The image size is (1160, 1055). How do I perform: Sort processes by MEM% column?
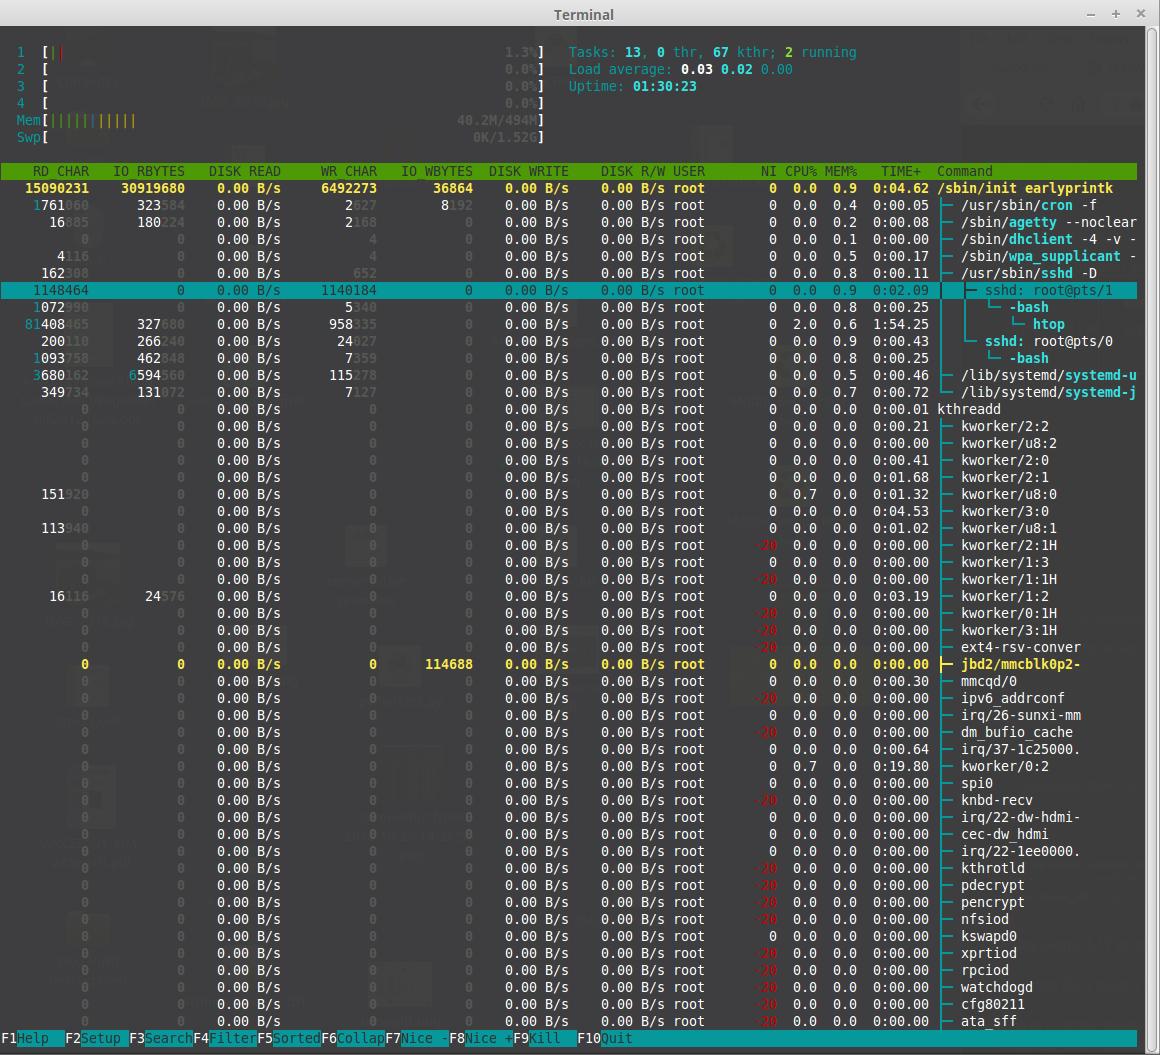840,171
